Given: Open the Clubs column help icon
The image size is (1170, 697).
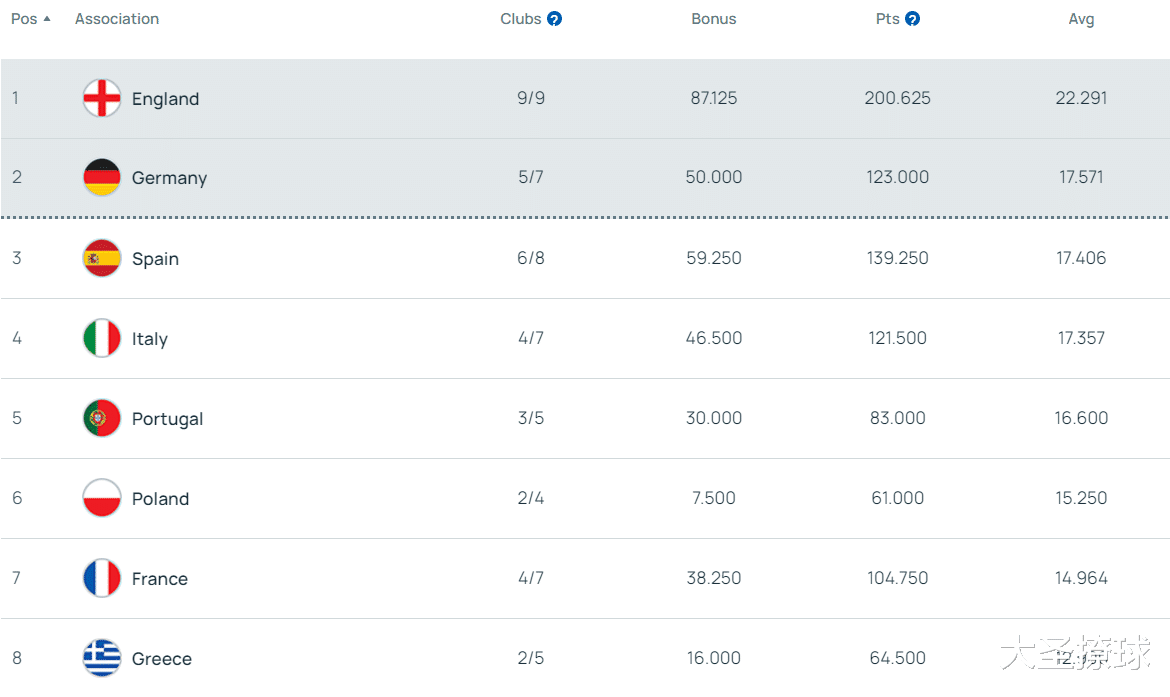Looking at the screenshot, I should click(554, 19).
